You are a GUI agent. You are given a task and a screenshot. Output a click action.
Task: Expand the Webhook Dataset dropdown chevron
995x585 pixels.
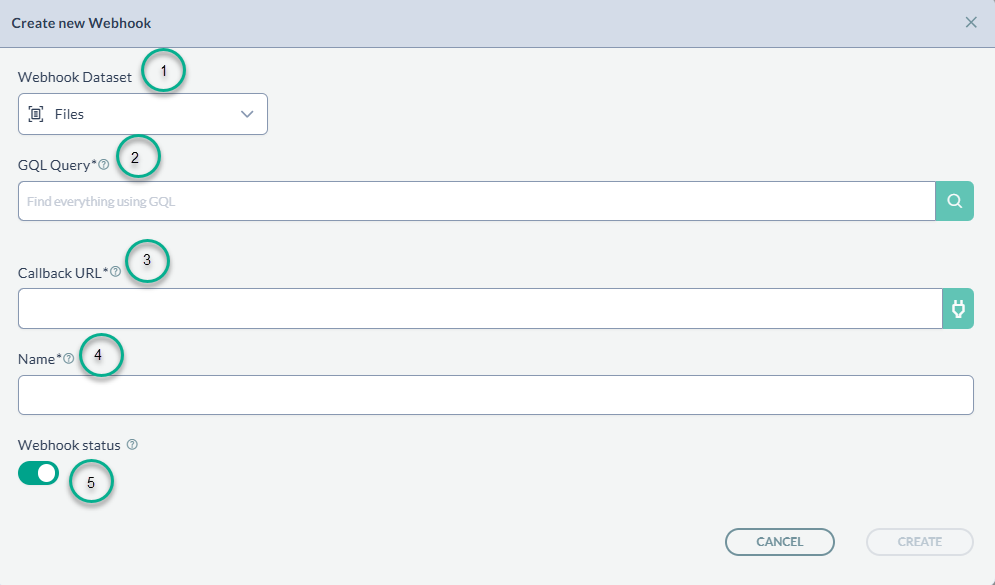pos(248,114)
